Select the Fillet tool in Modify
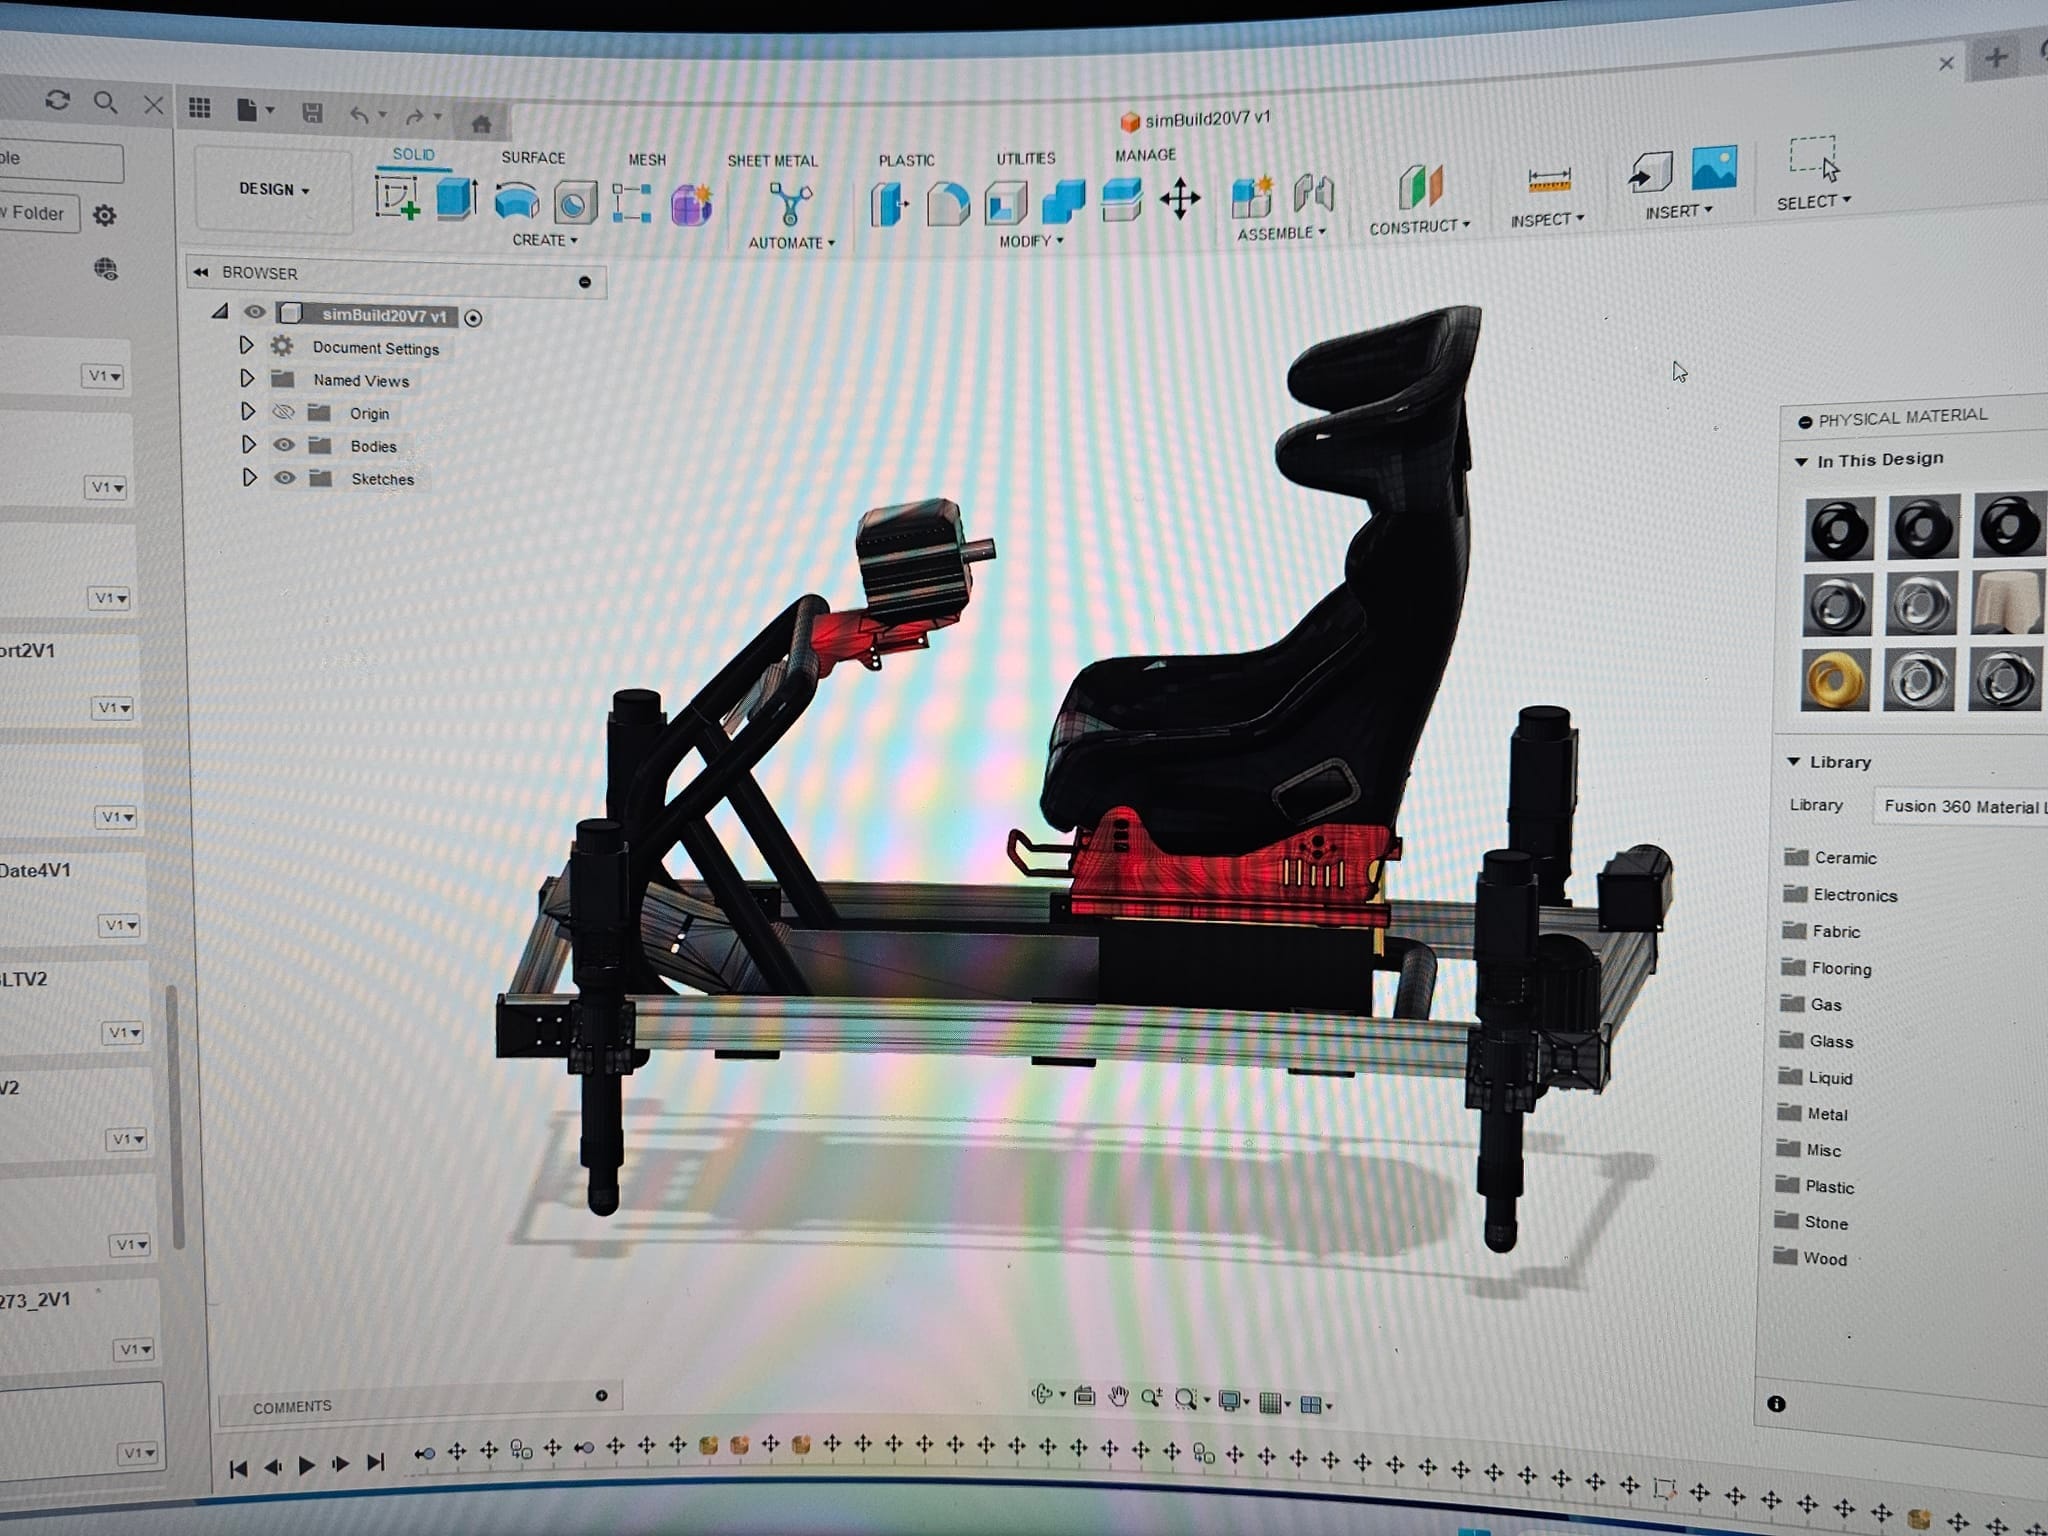 click(947, 204)
